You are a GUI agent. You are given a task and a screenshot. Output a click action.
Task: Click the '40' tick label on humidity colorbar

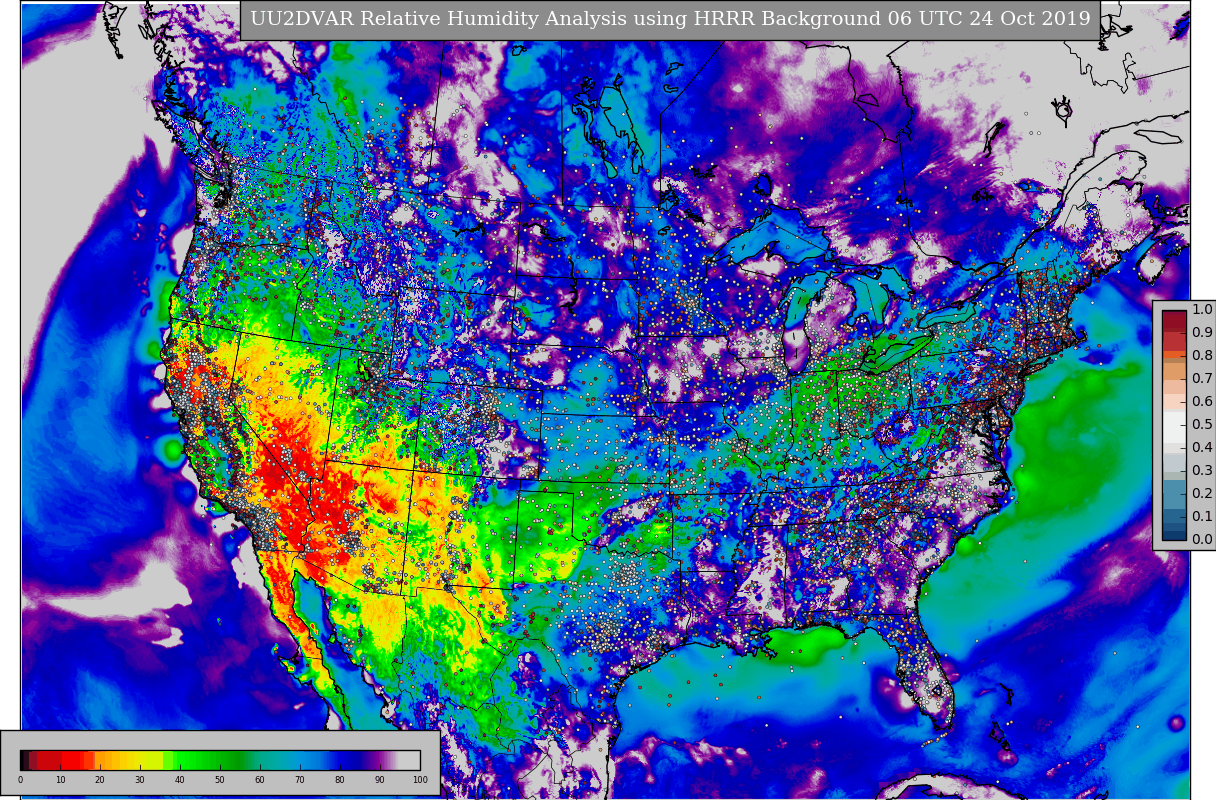tap(180, 780)
